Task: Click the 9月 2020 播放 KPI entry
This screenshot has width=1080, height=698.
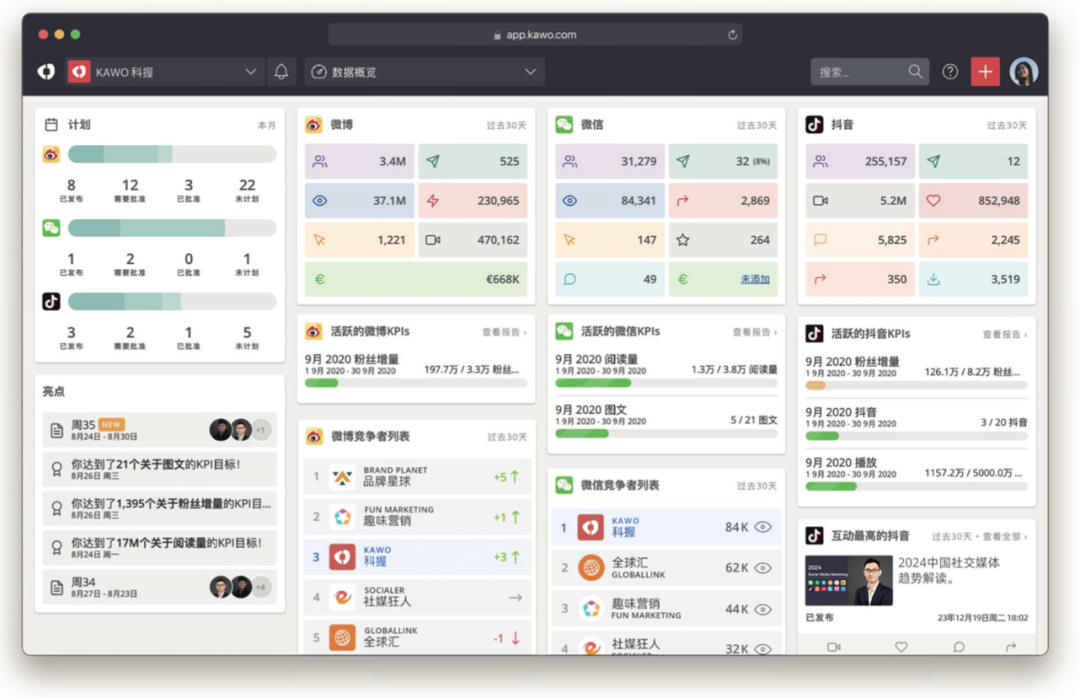Action: point(916,473)
